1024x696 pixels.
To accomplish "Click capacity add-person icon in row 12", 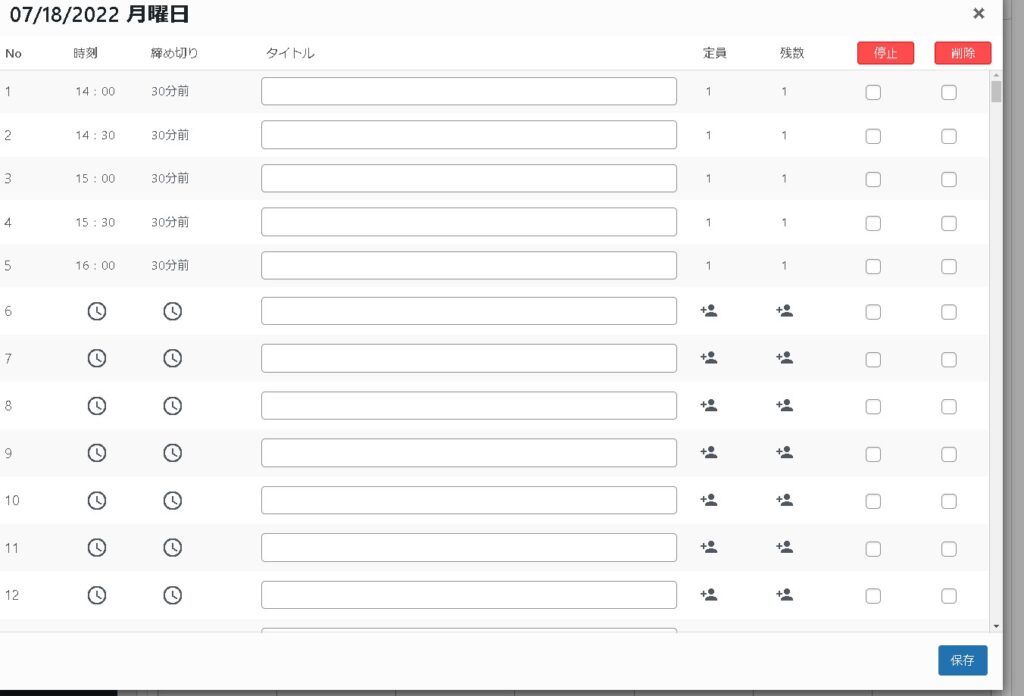I will (x=709, y=594).
